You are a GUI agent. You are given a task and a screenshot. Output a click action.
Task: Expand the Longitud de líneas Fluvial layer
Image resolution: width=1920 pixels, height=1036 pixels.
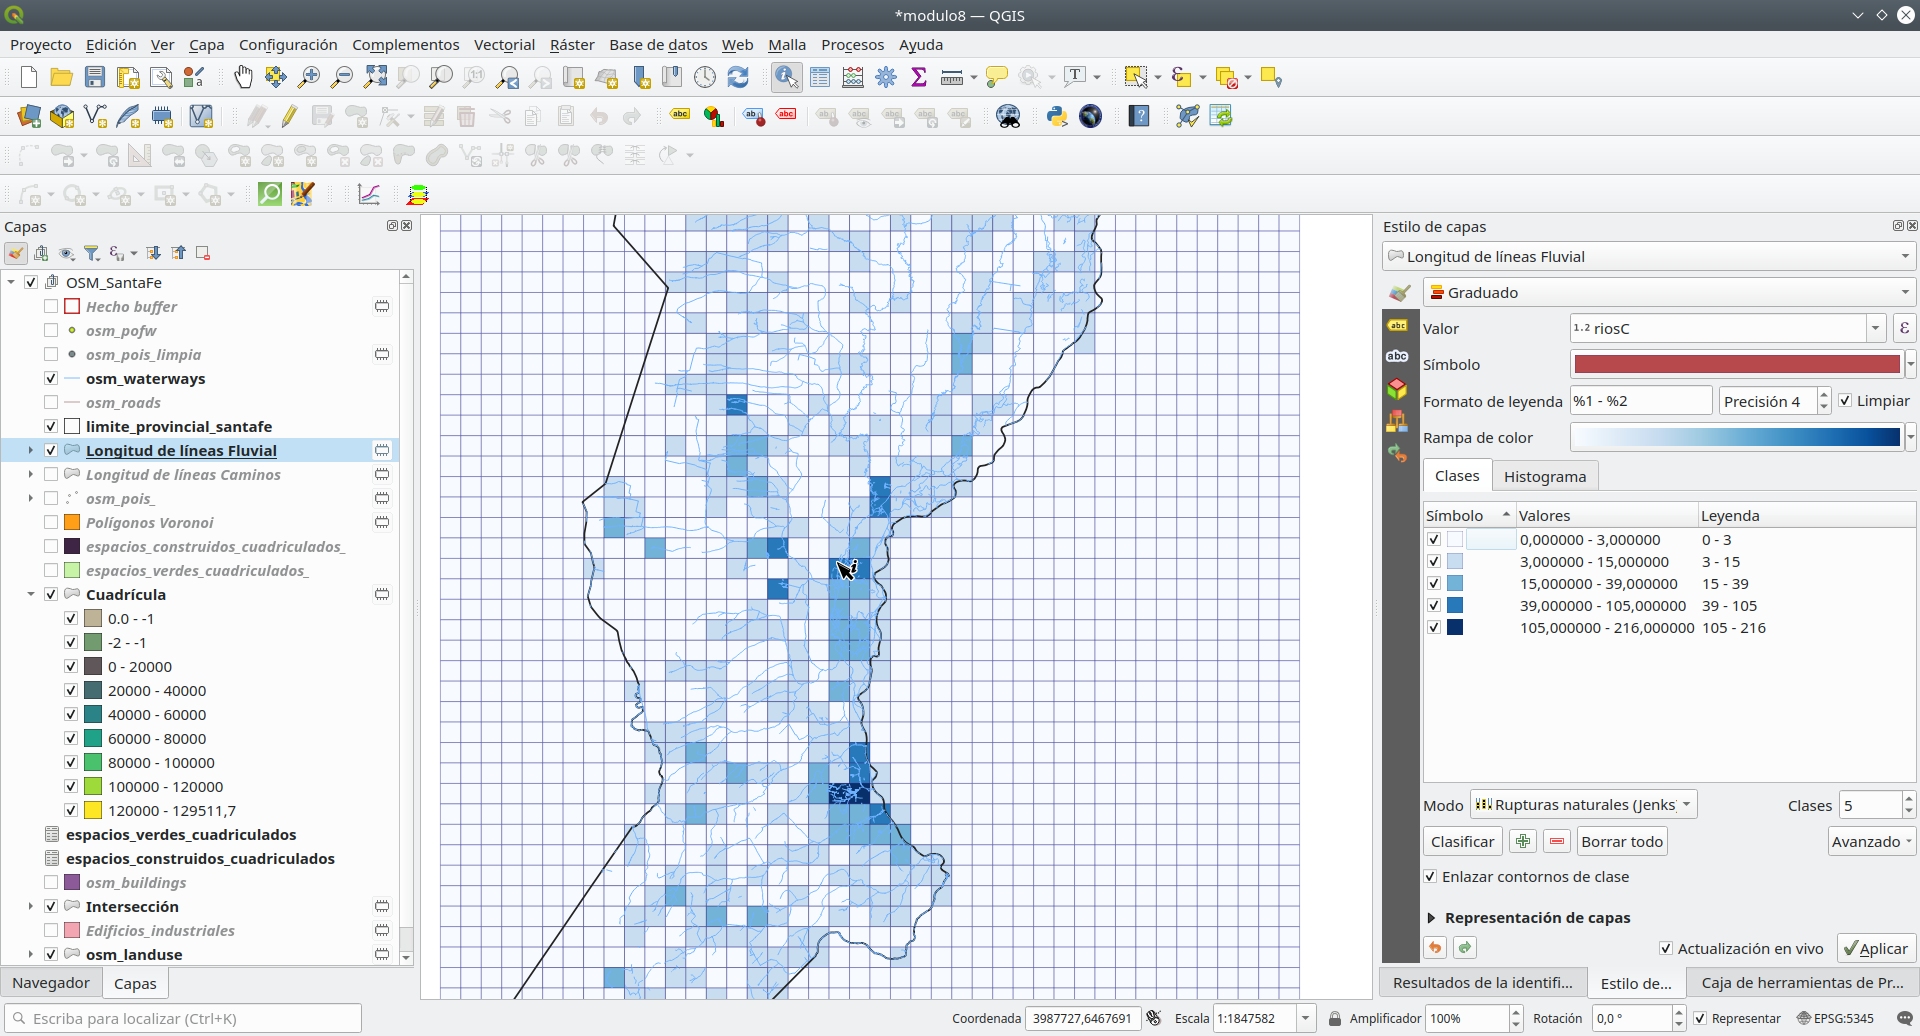coord(30,451)
